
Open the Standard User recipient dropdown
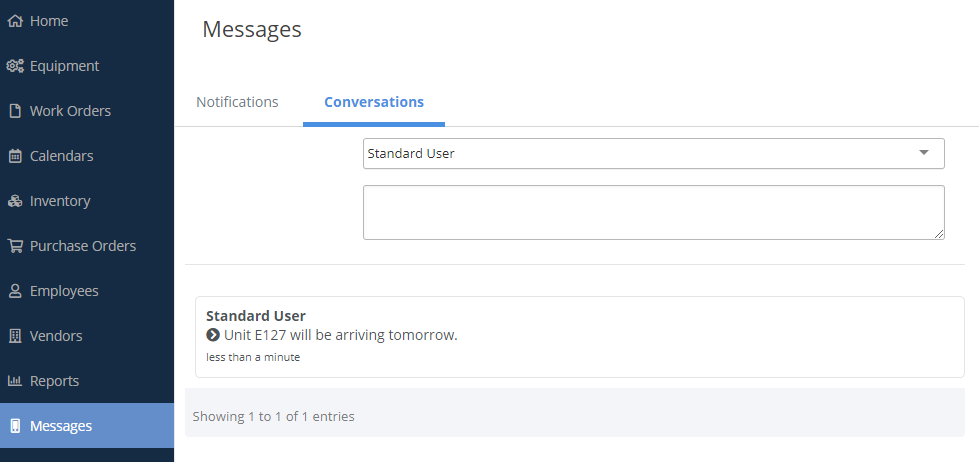pos(654,154)
